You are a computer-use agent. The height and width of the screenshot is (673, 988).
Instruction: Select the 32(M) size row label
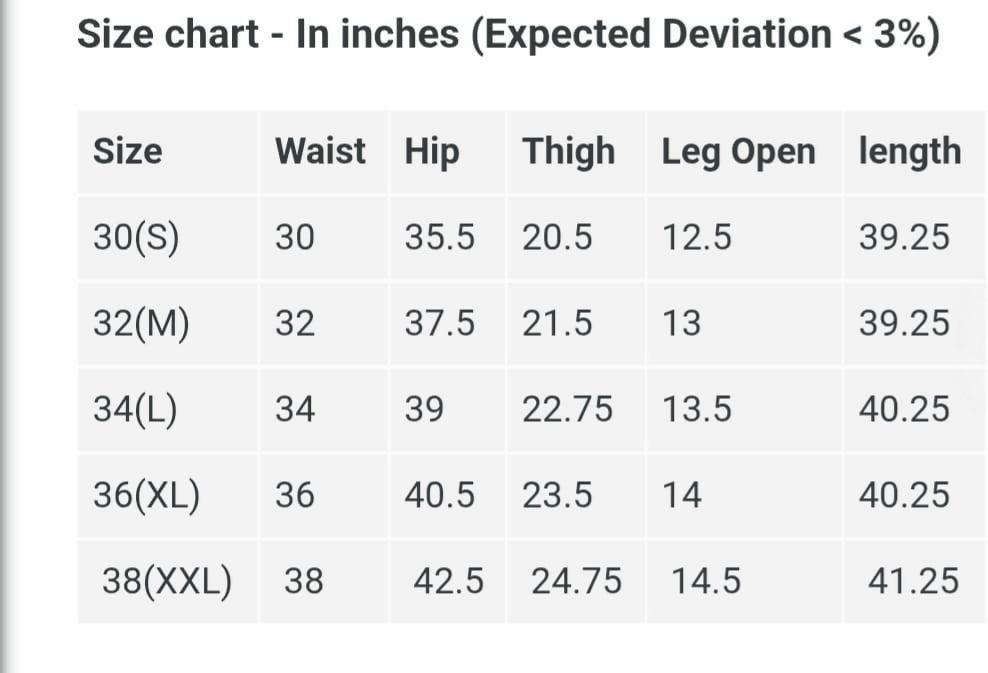point(141,324)
